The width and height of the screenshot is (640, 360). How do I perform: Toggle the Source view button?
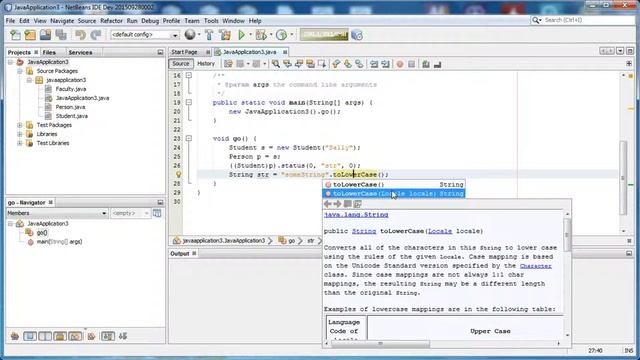tap(181, 64)
